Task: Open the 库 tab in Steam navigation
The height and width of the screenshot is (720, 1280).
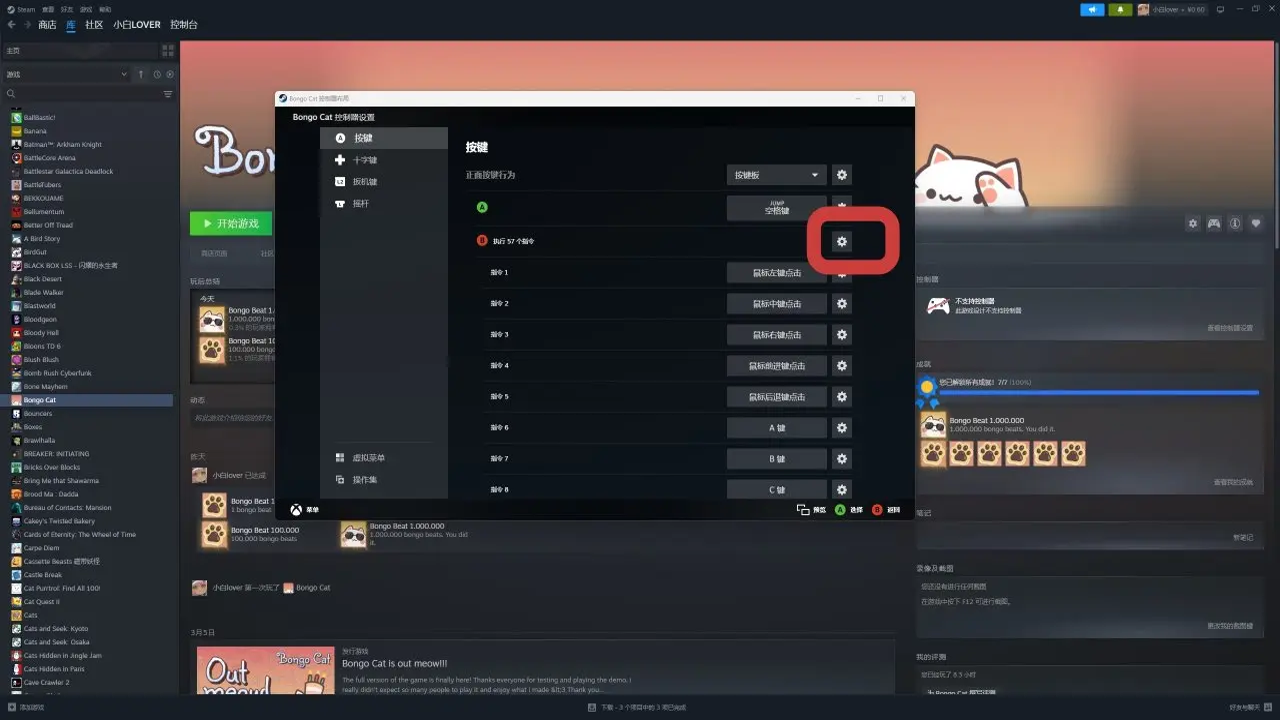Action: [71, 25]
